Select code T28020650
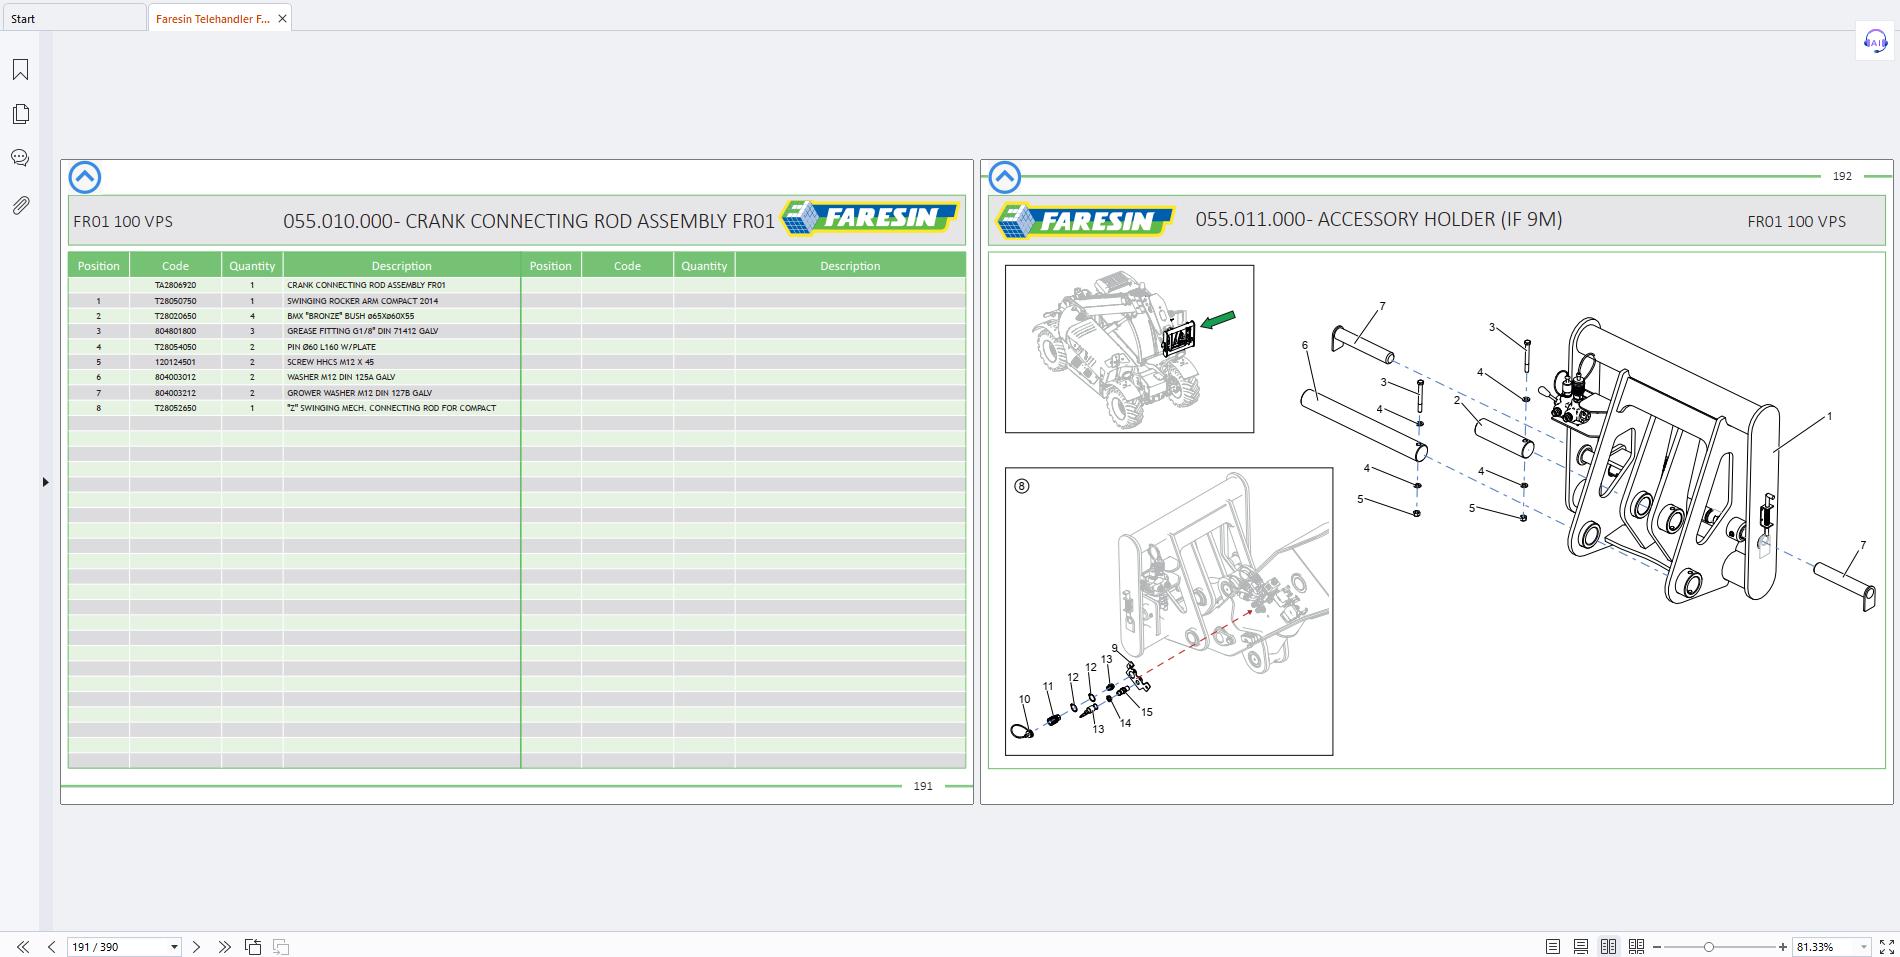The image size is (1900, 957). coord(175,316)
